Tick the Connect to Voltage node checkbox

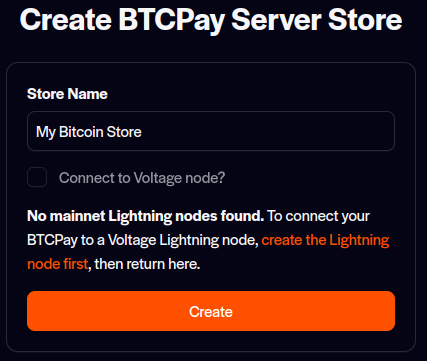coord(37,177)
